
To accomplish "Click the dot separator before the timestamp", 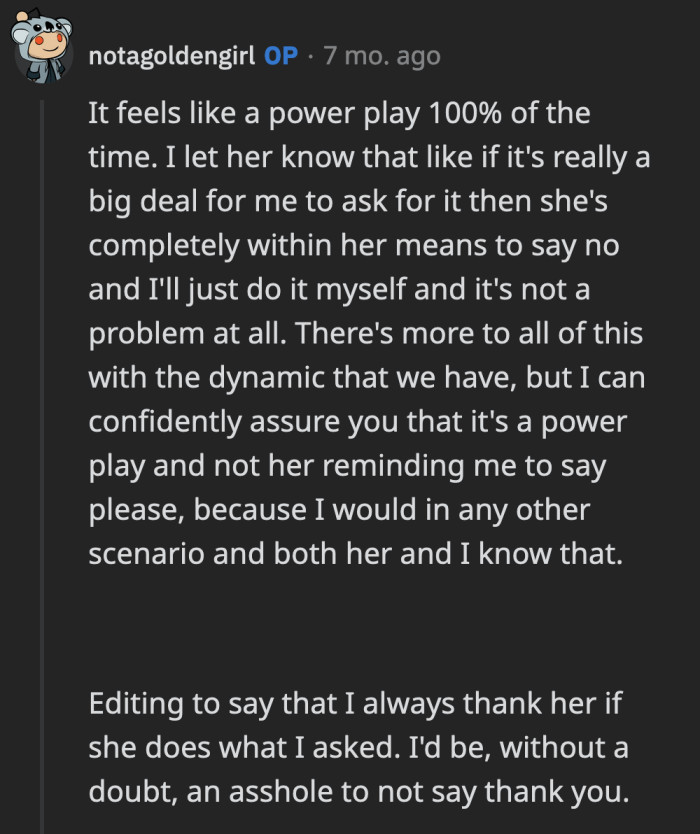I will click(310, 57).
